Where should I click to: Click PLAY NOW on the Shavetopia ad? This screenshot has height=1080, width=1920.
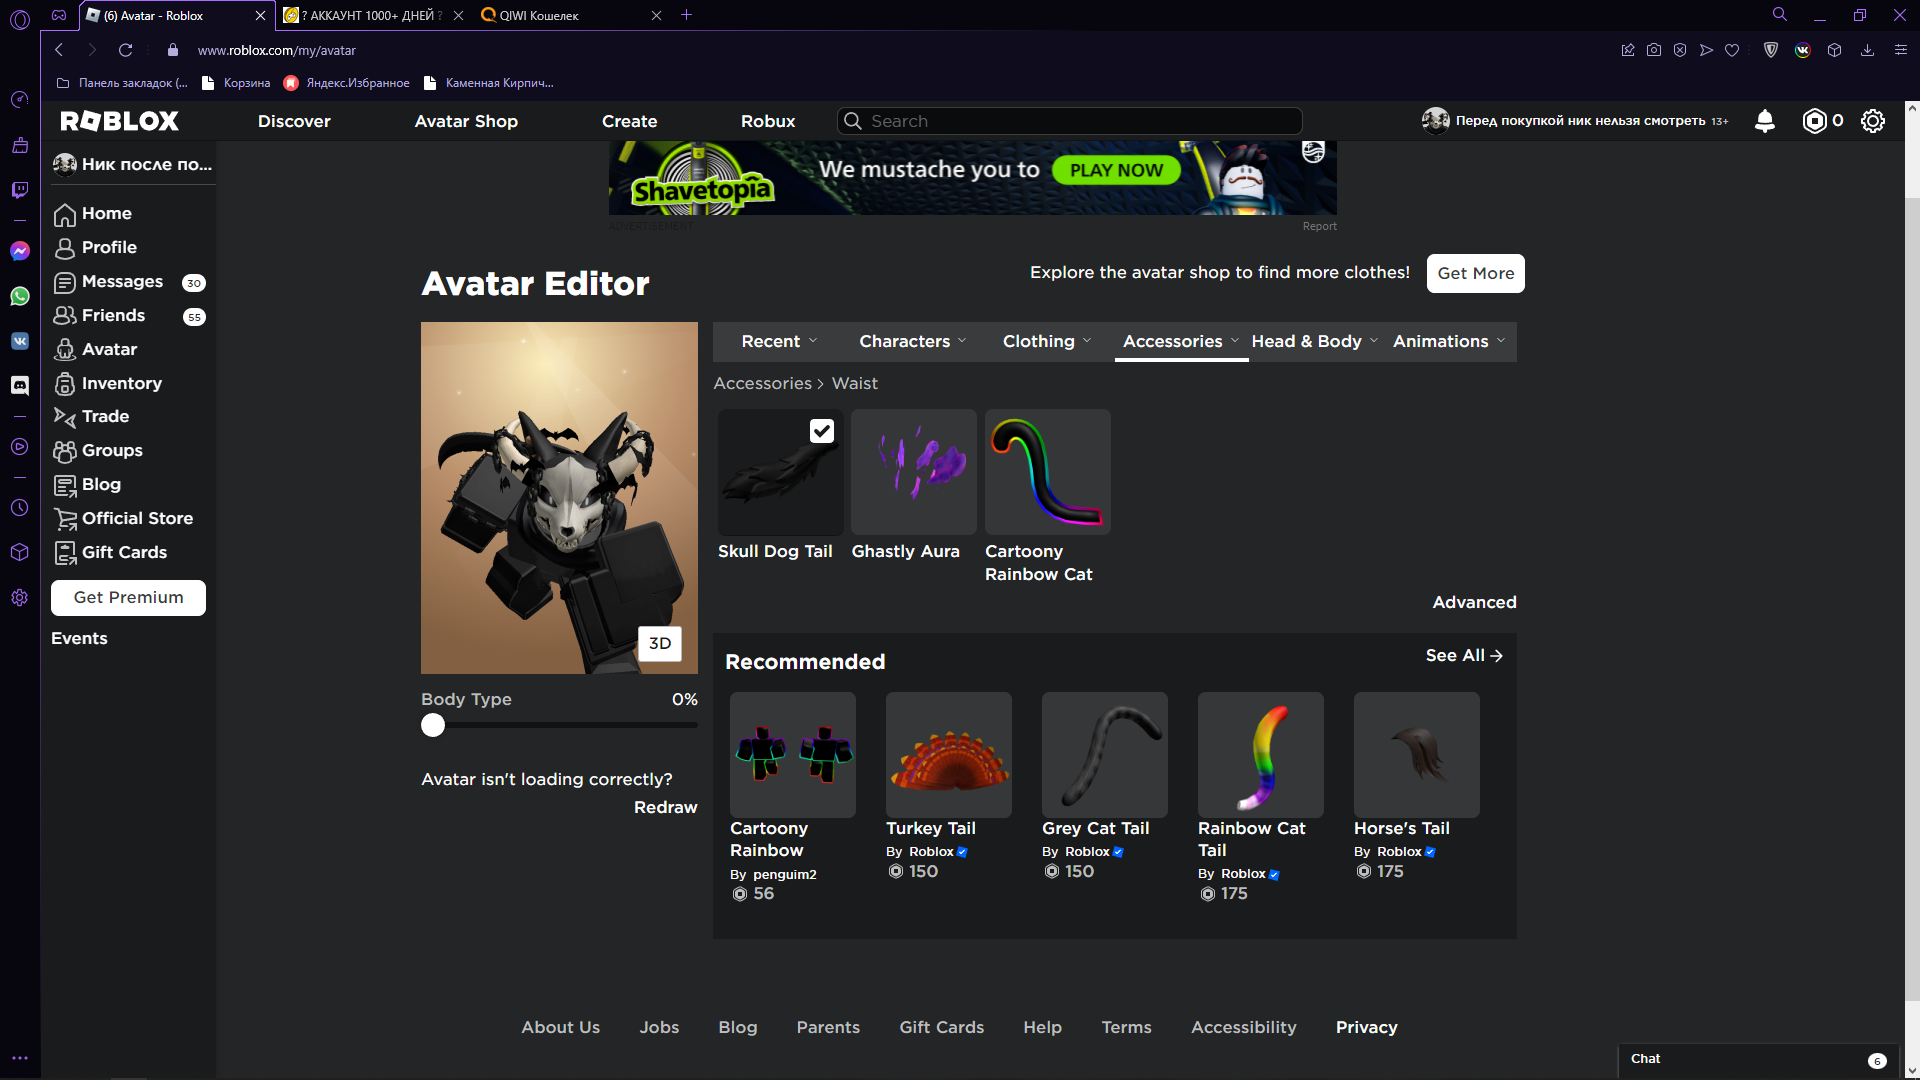[x=1116, y=171]
